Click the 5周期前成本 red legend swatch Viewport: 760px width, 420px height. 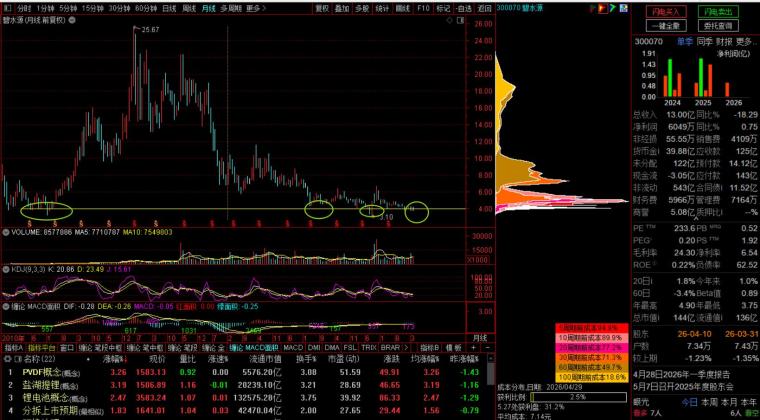[x=592, y=327]
